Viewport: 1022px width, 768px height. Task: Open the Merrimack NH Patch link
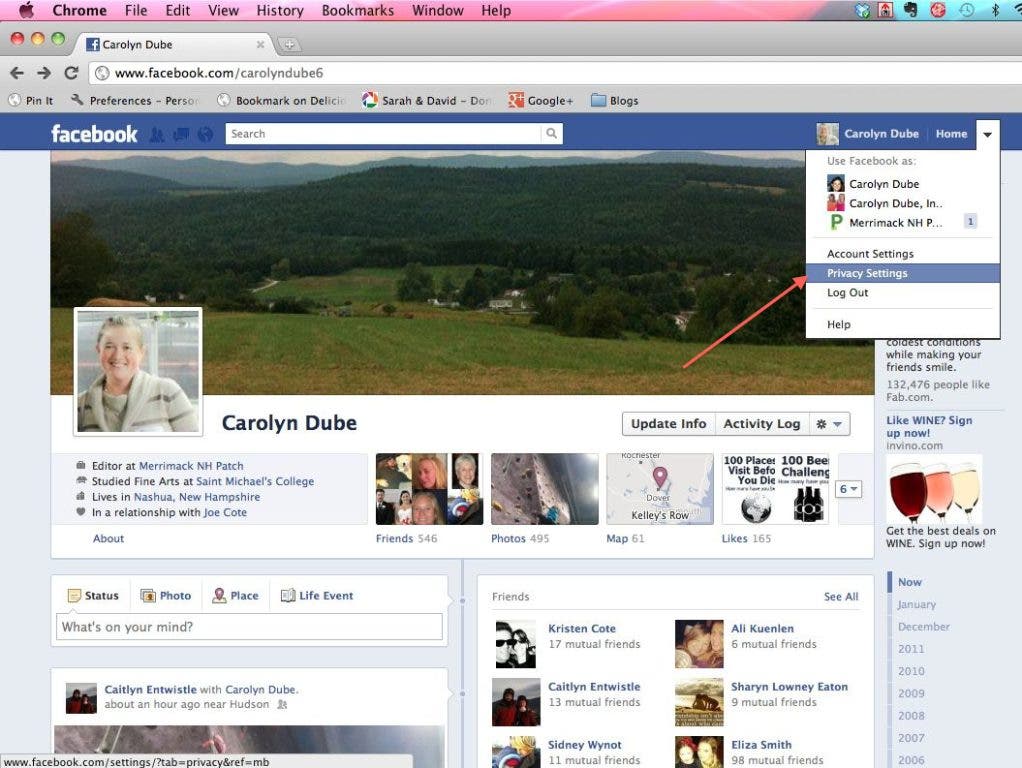[x=191, y=466]
